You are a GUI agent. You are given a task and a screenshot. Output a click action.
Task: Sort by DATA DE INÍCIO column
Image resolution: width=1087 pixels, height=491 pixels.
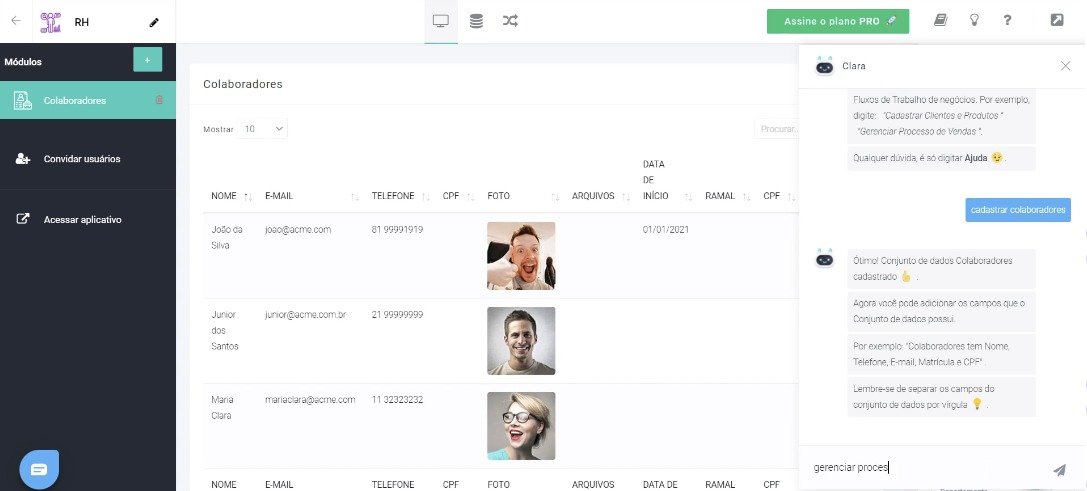[667, 180]
